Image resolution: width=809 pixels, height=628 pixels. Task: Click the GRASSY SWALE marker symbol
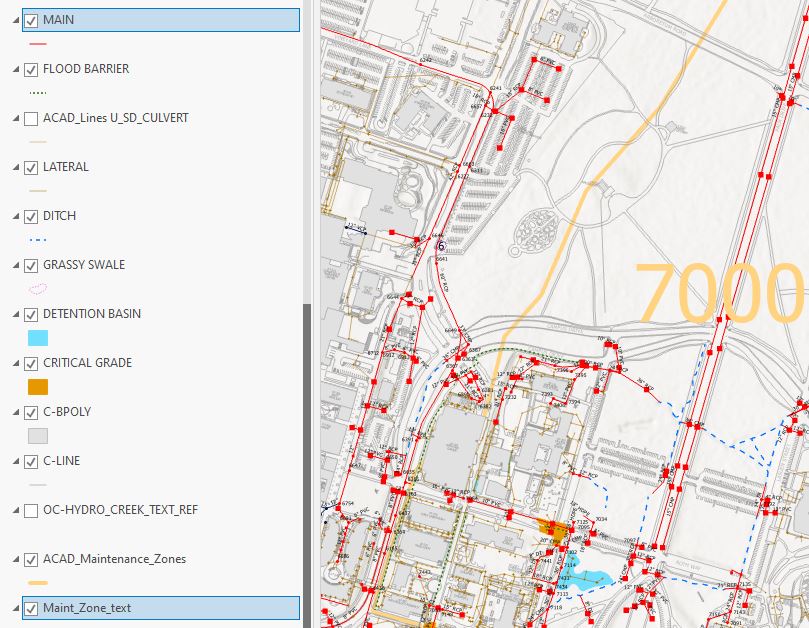37,289
